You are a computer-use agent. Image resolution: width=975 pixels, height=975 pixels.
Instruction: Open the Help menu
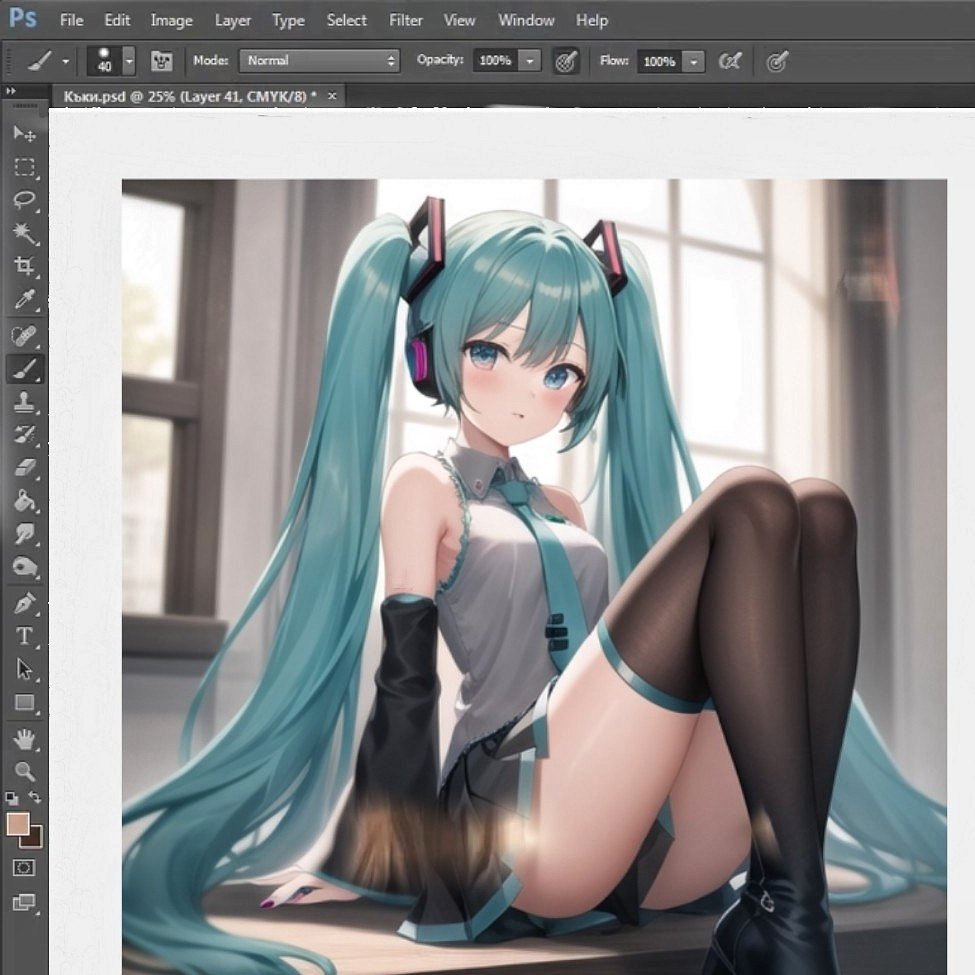click(x=591, y=20)
